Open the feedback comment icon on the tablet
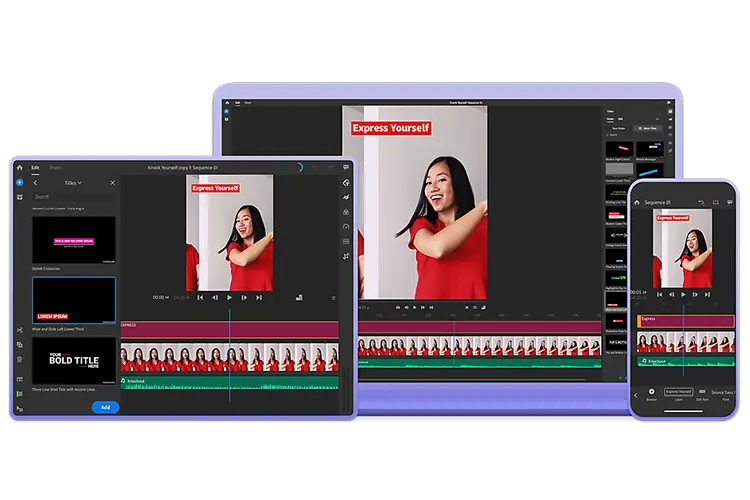The height and width of the screenshot is (500, 750). tap(346, 167)
